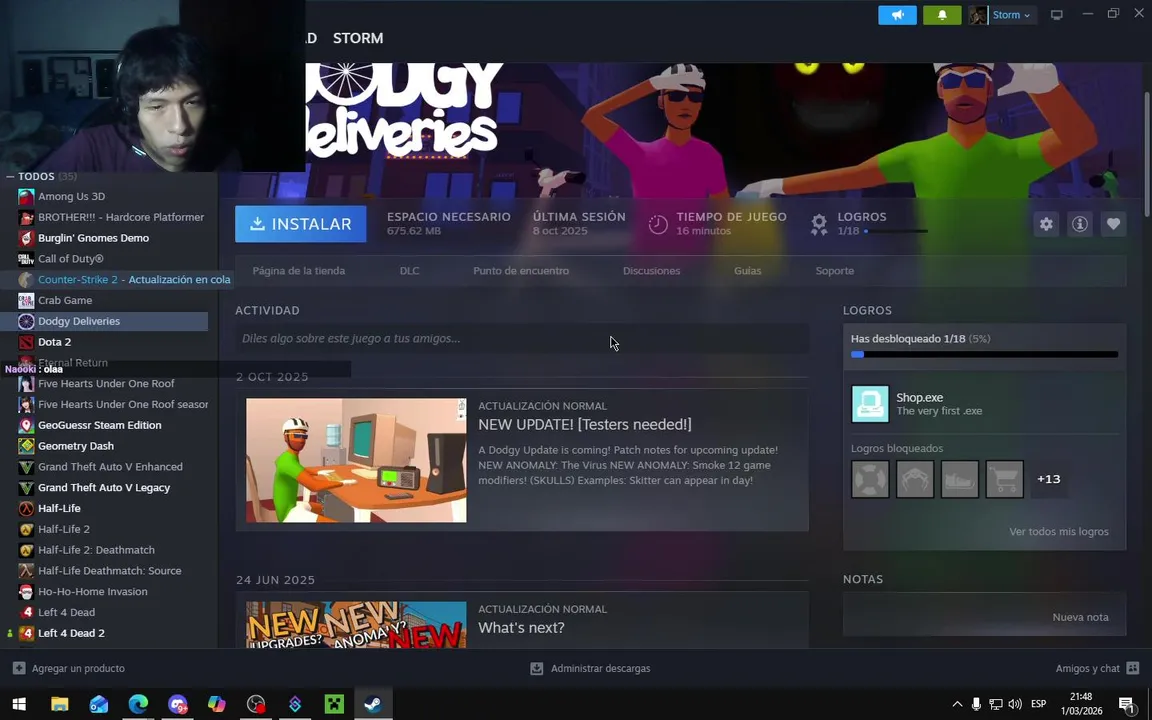Open the DLC tab
Image resolution: width=1152 pixels, height=720 pixels.
point(409,271)
